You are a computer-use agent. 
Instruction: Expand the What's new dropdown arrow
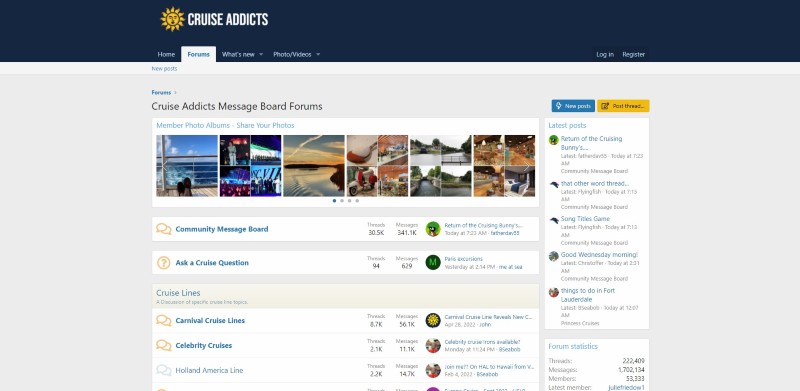[261, 54]
